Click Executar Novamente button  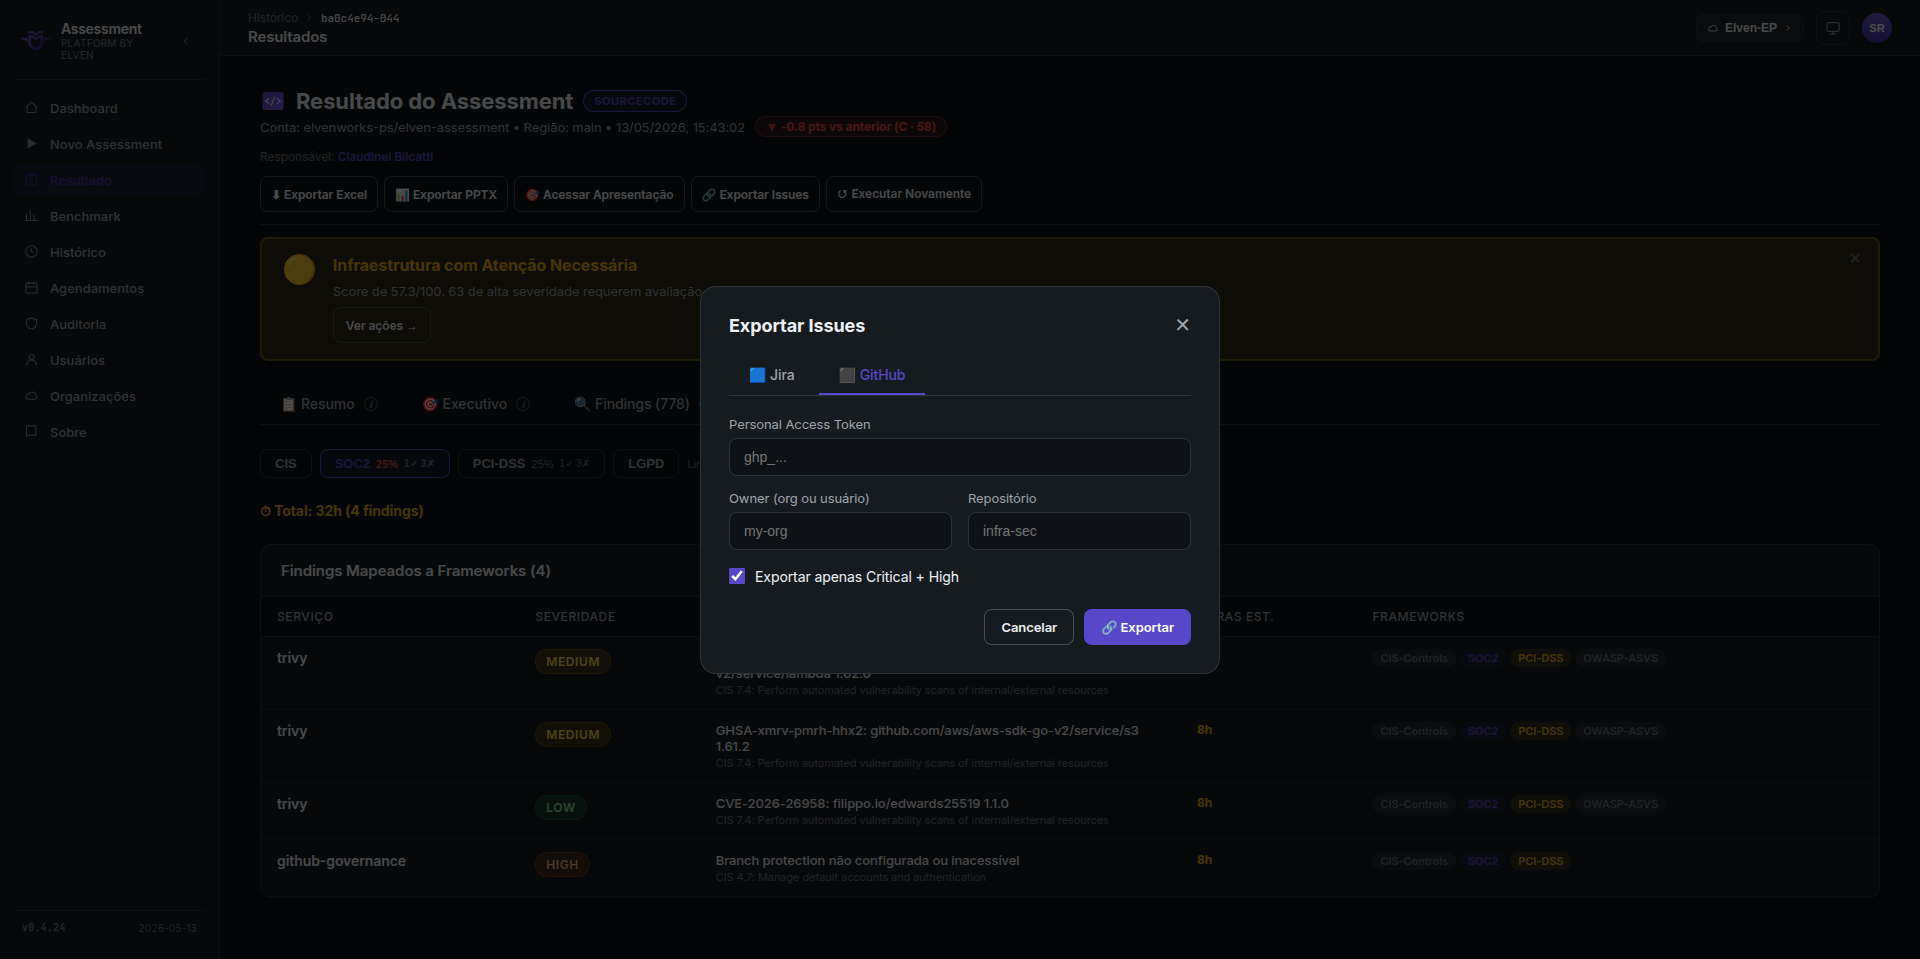tap(904, 194)
